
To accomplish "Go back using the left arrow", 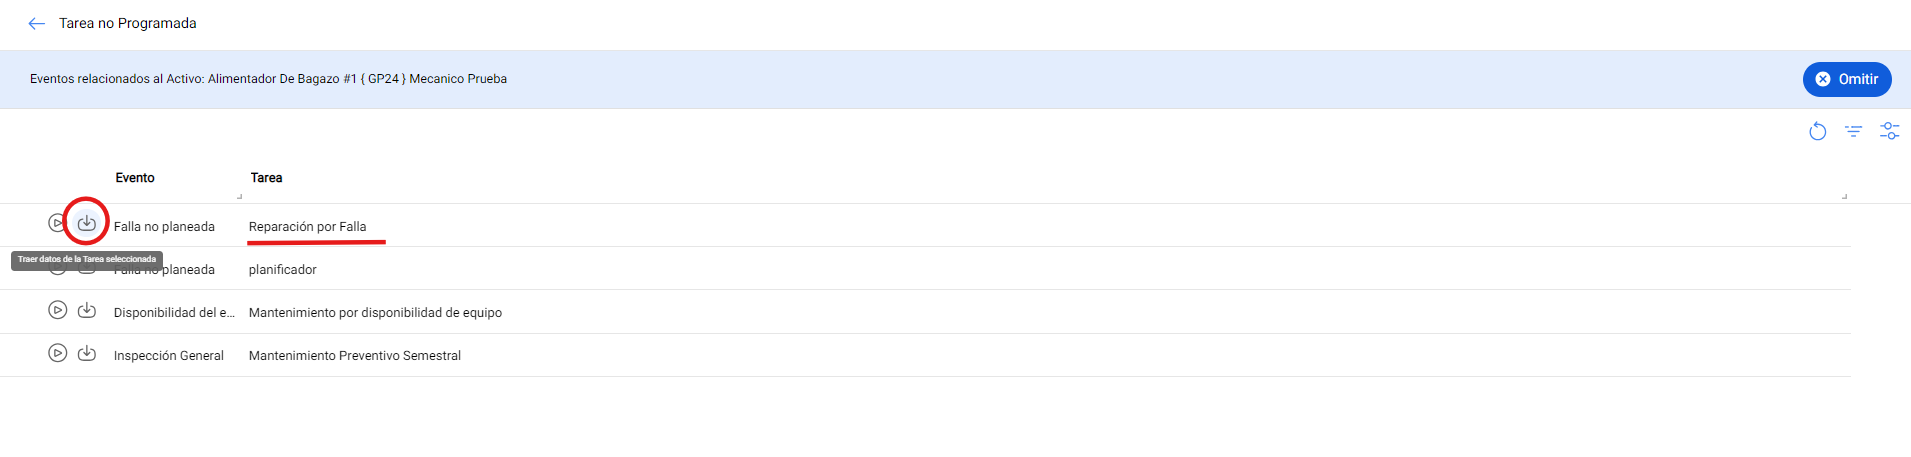I will click(x=37, y=23).
